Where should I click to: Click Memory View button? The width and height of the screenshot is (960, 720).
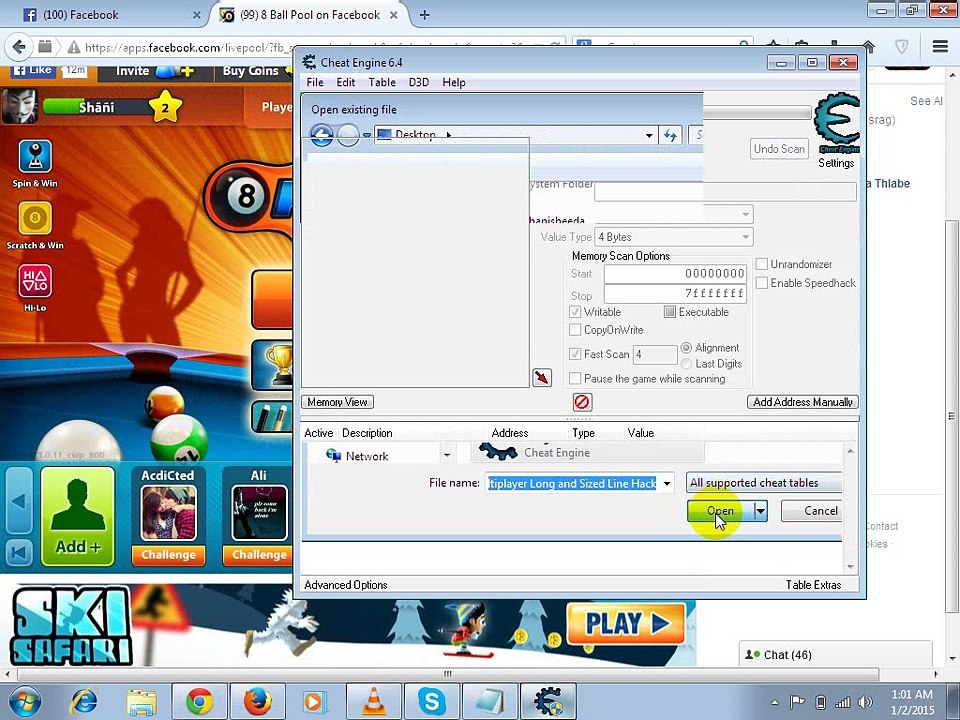[337, 402]
